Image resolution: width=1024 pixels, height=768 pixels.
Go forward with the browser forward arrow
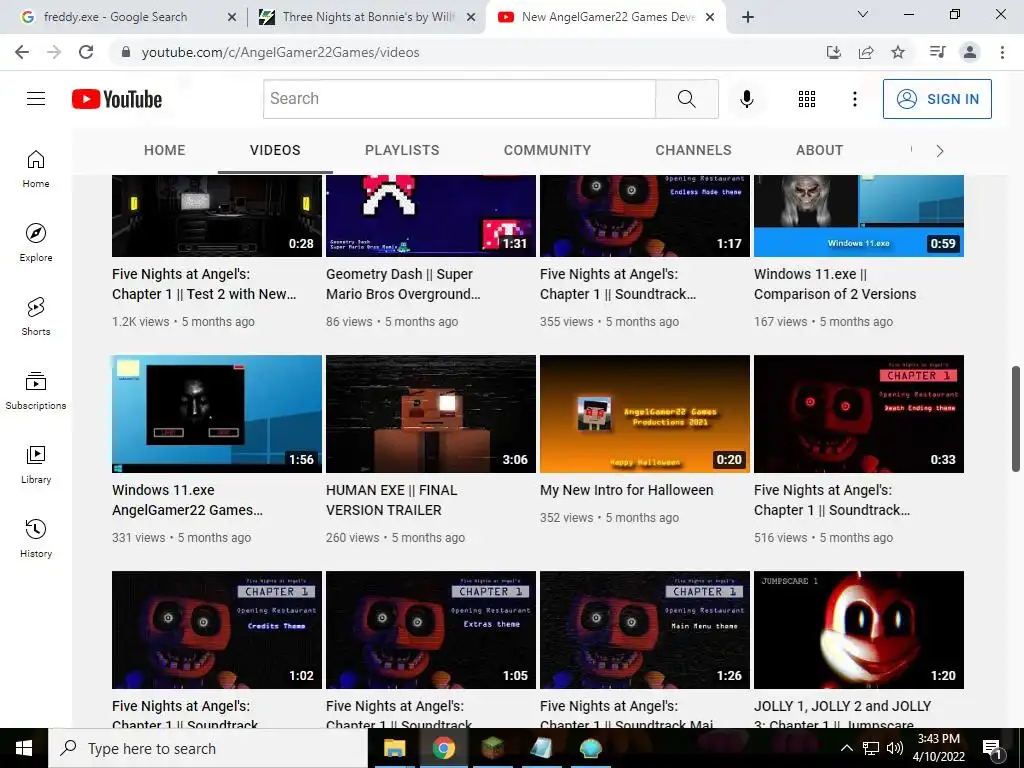[54, 52]
